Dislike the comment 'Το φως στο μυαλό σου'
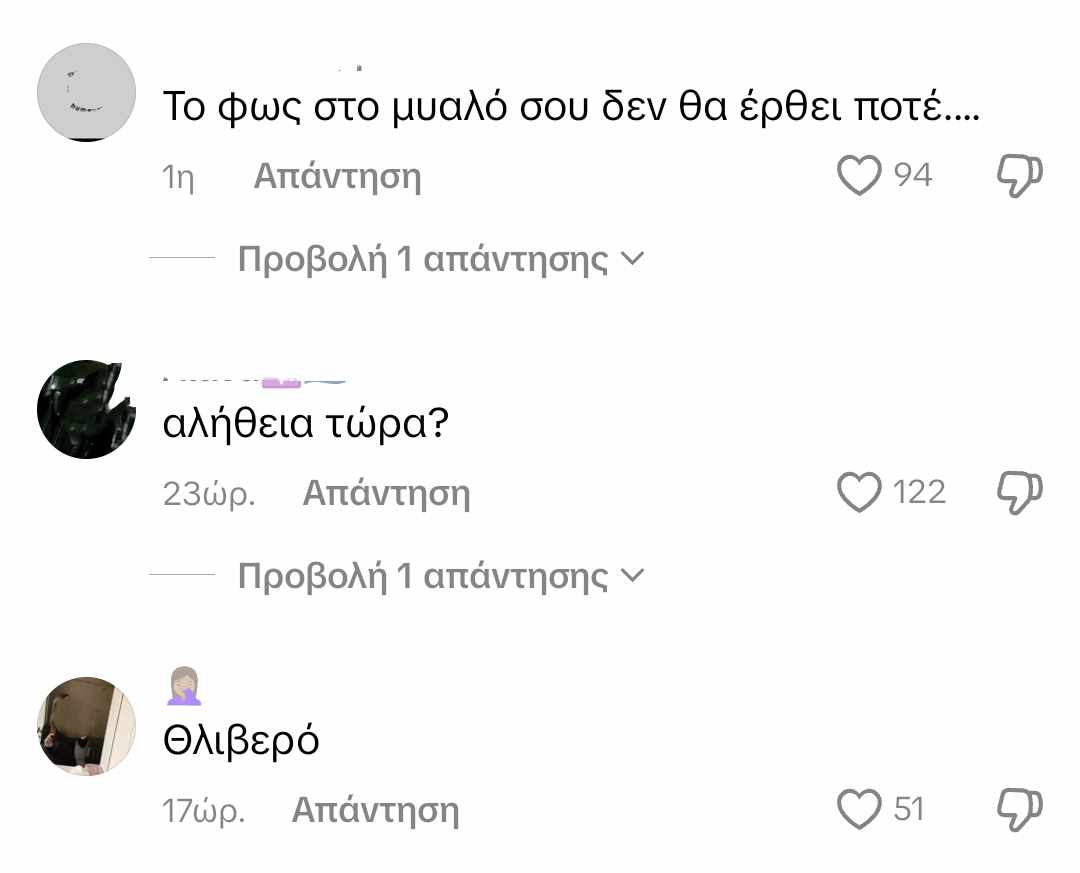Viewport: 1080px width, 873px height. click(1020, 175)
